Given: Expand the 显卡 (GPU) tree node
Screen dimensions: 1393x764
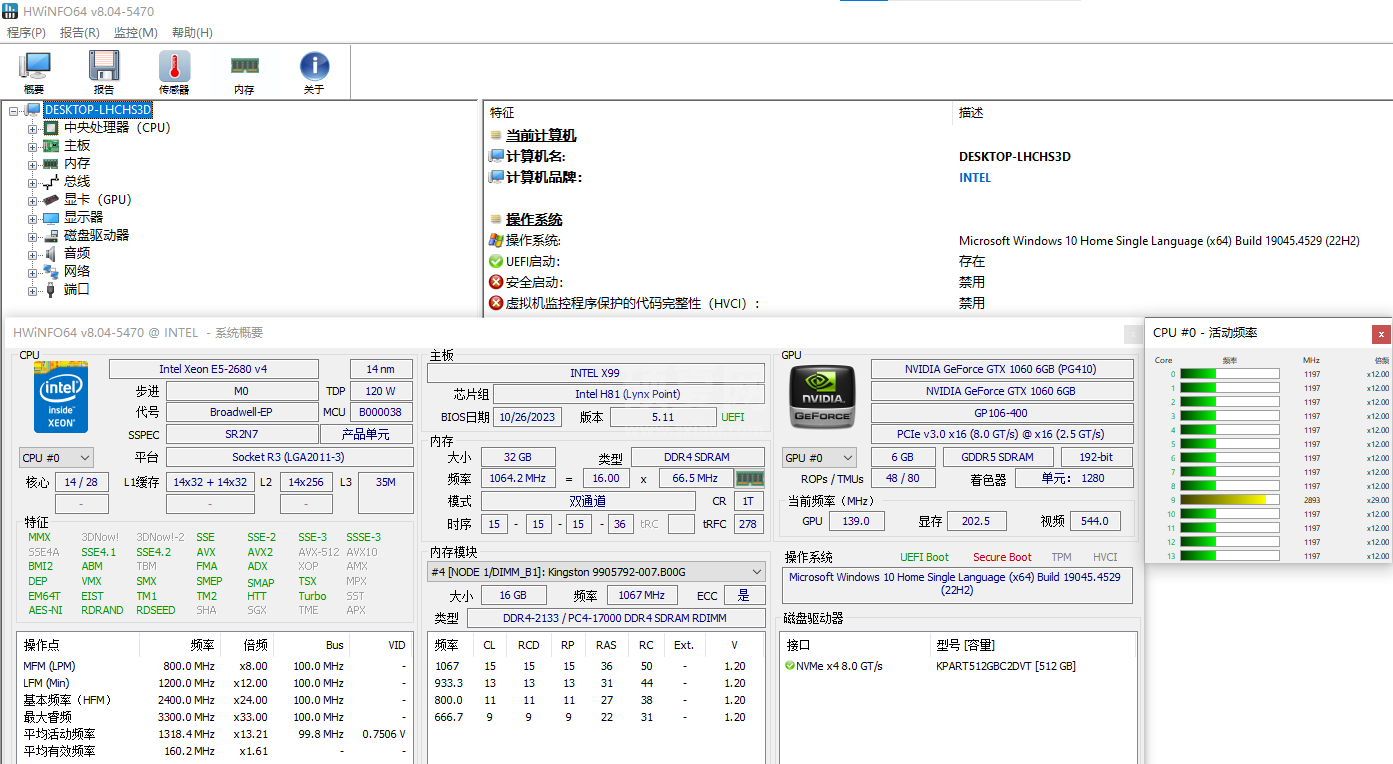Looking at the screenshot, I should (x=32, y=200).
